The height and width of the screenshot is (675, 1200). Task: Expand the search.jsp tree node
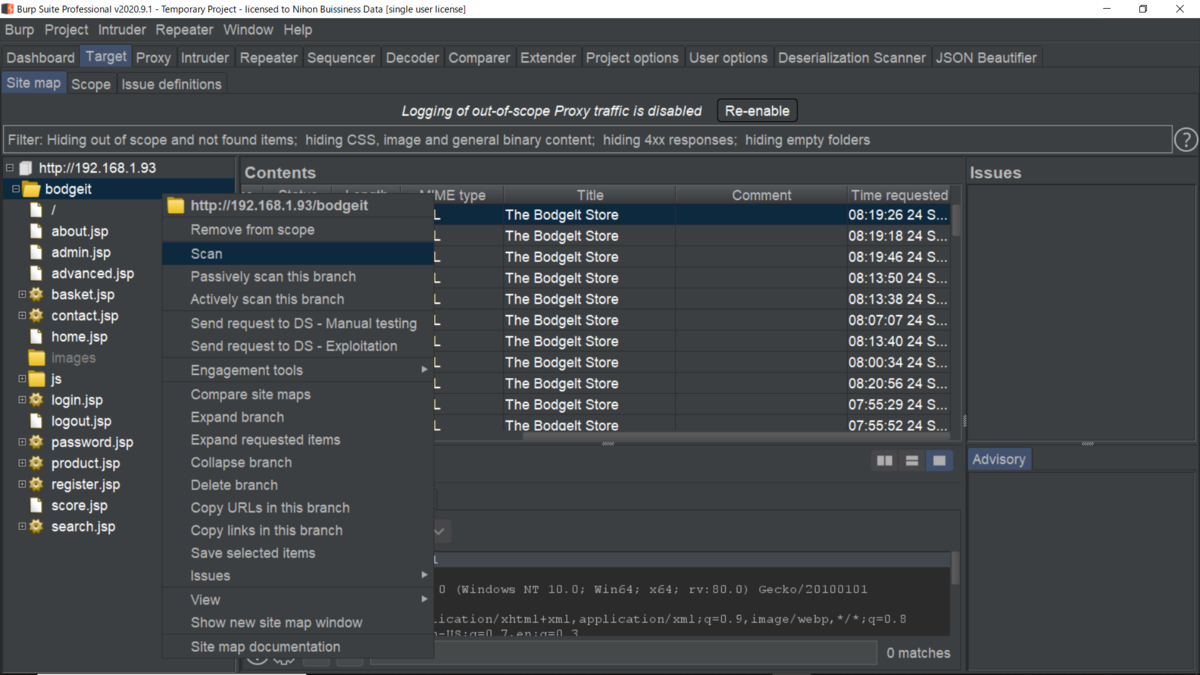click(22, 526)
